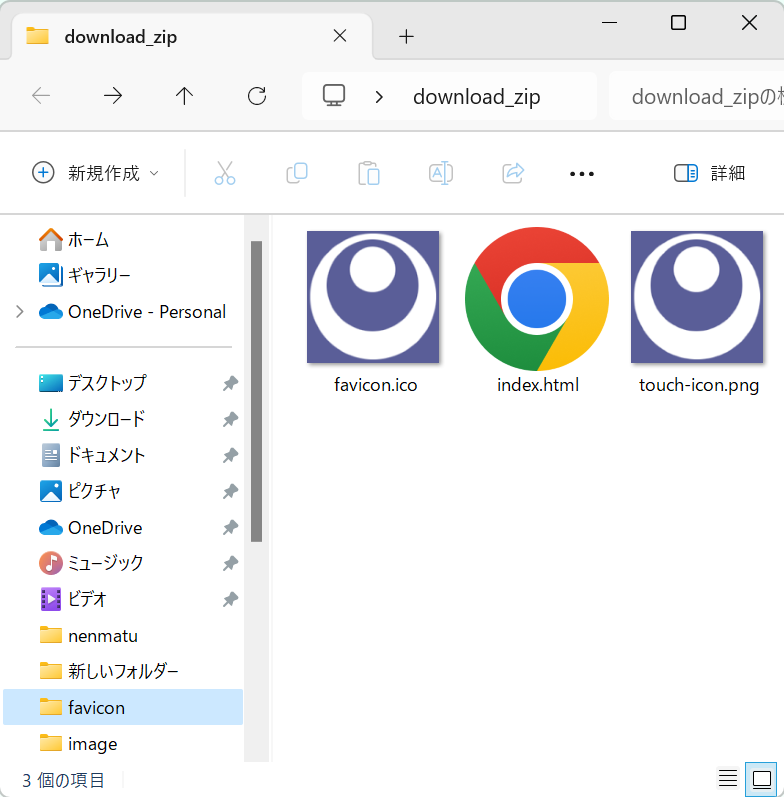Click the Paste clipboard icon
This screenshot has height=797, width=784.
[x=369, y=173]
